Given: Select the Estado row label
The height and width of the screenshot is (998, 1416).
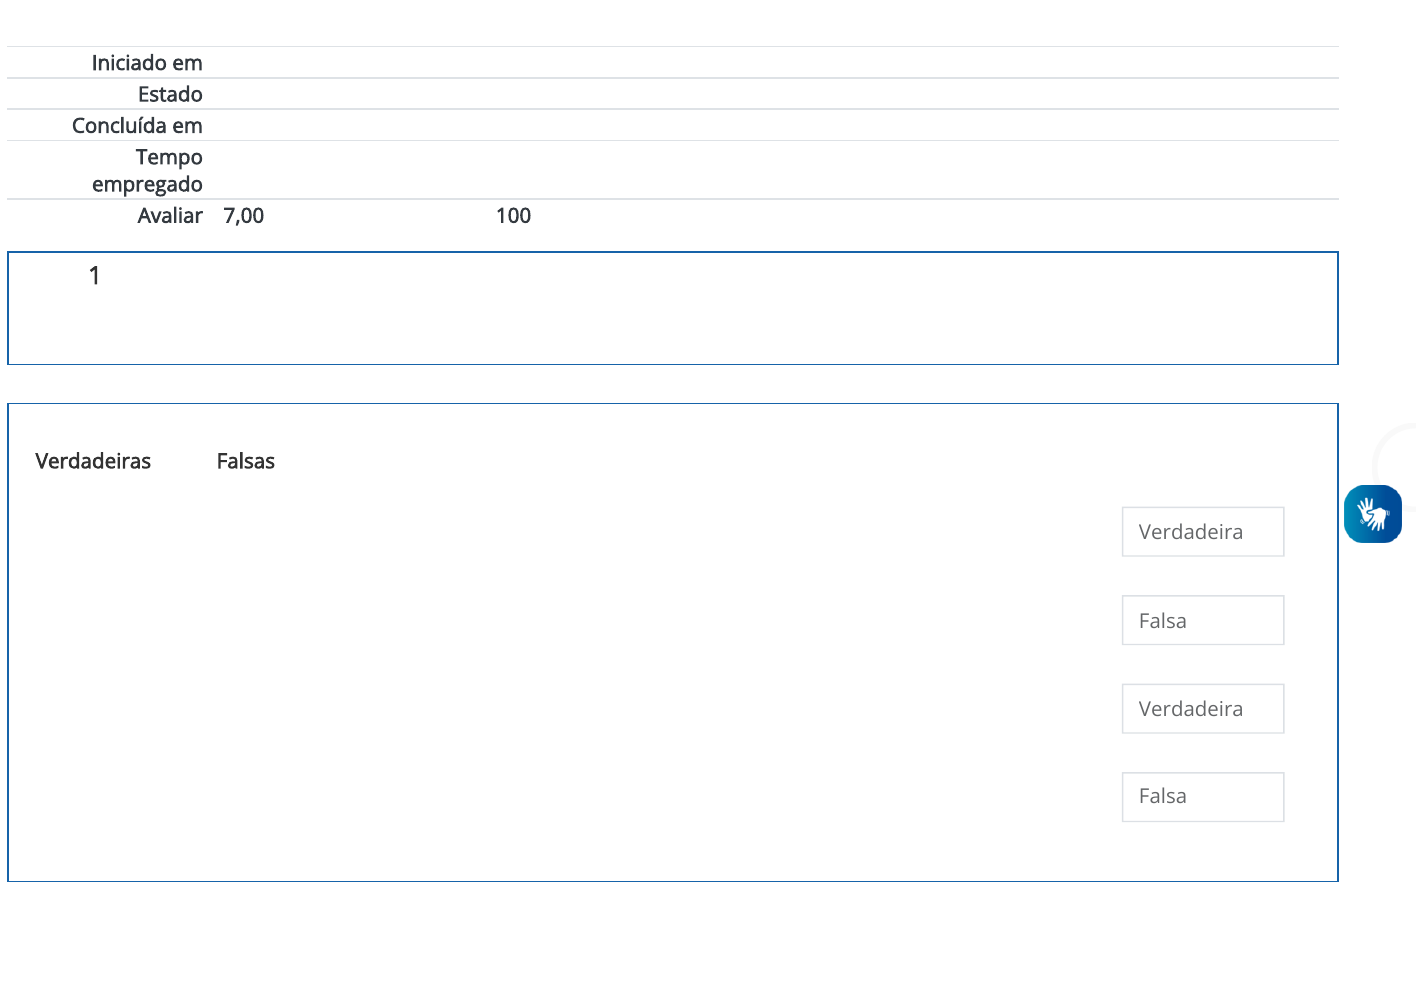Looking at the screenshot, I should pyautogui.click(x=170, y=94).
